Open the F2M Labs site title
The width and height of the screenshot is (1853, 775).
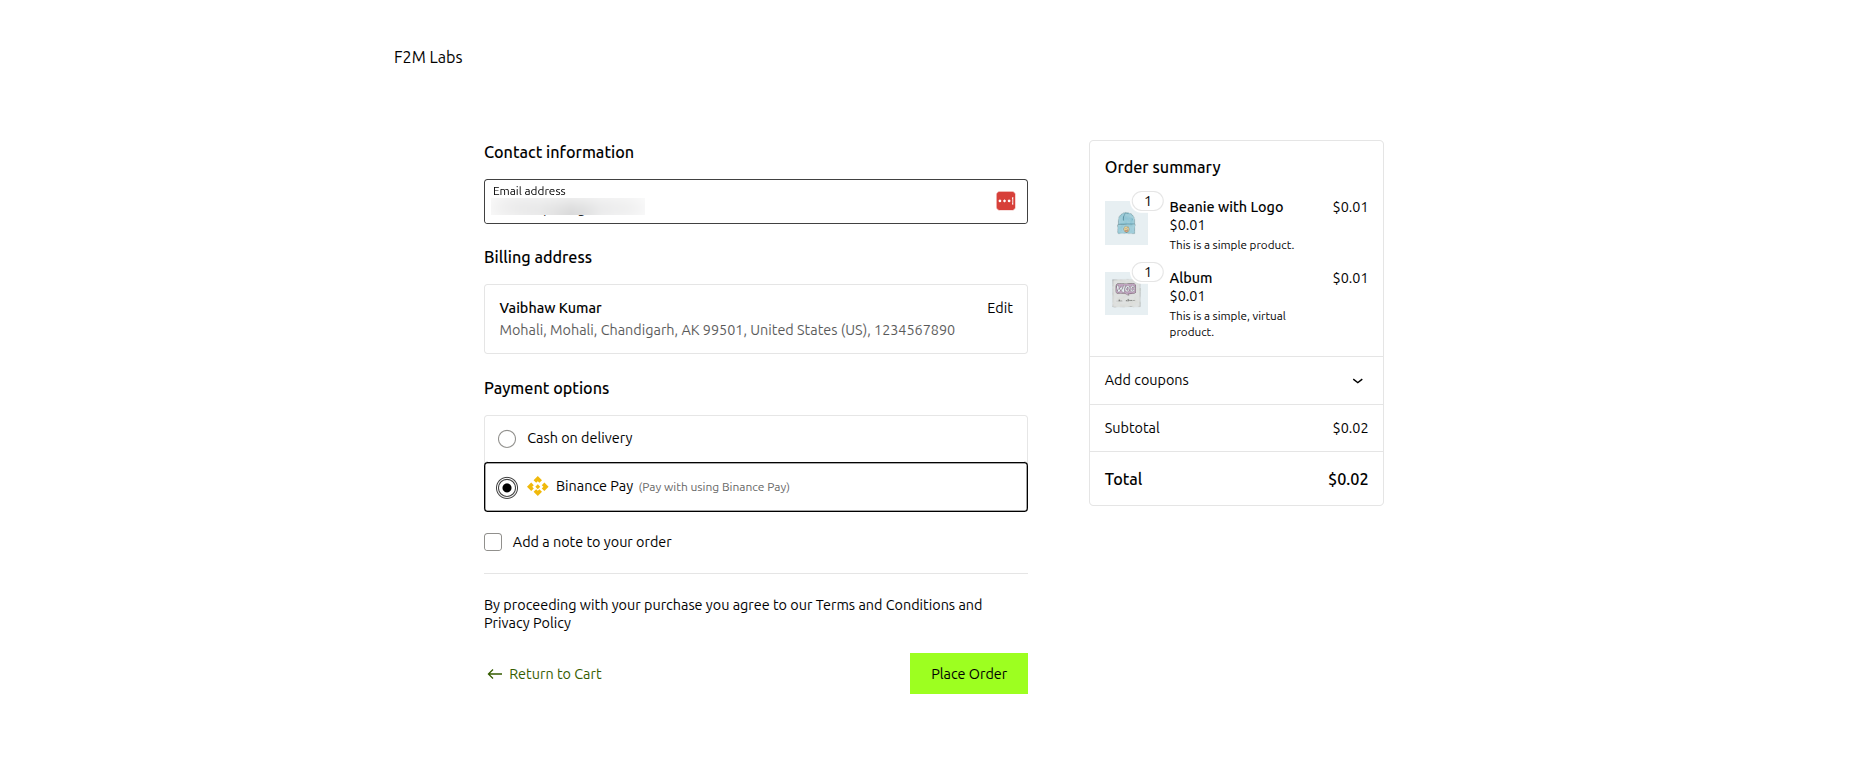pyautogui.click(x=428, y=57)
